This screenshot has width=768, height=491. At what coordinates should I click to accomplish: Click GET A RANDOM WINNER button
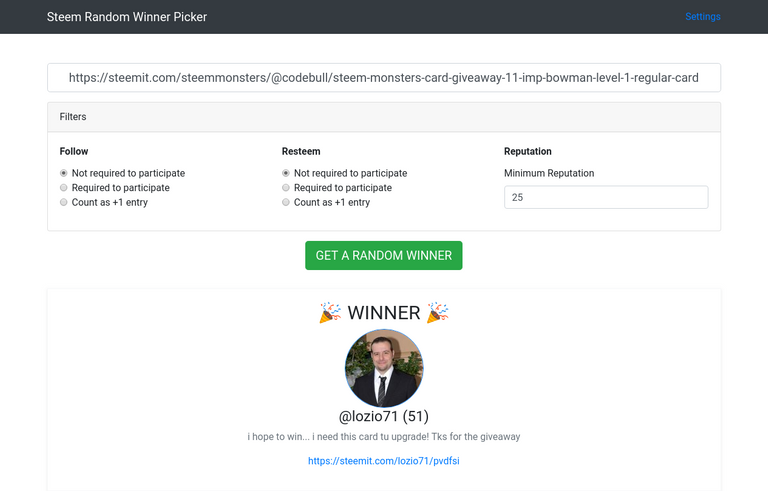pyautogui.click(x=384, y=255)
